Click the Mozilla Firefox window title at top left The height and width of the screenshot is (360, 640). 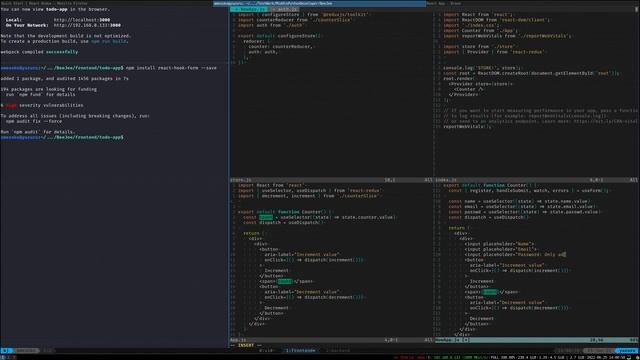pyautogui.click(x=44, y=3)
